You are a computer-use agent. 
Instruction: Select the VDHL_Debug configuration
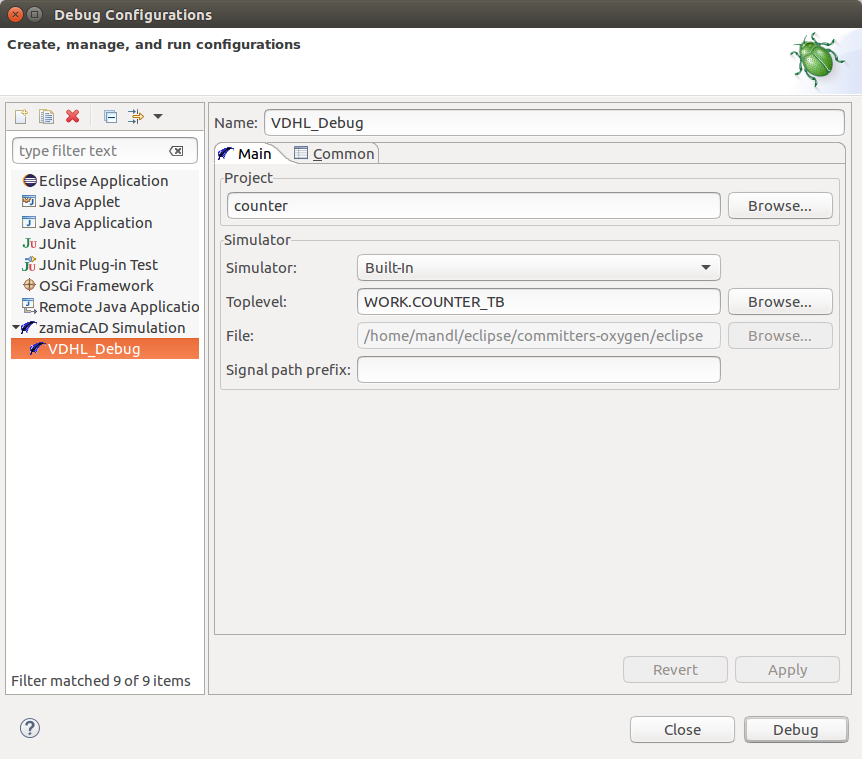[x=105, y=349]
